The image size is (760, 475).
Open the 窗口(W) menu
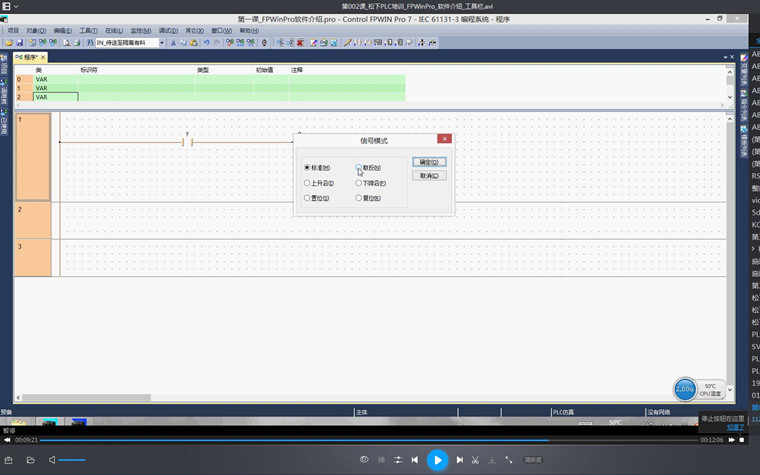(x=222, y=31)
